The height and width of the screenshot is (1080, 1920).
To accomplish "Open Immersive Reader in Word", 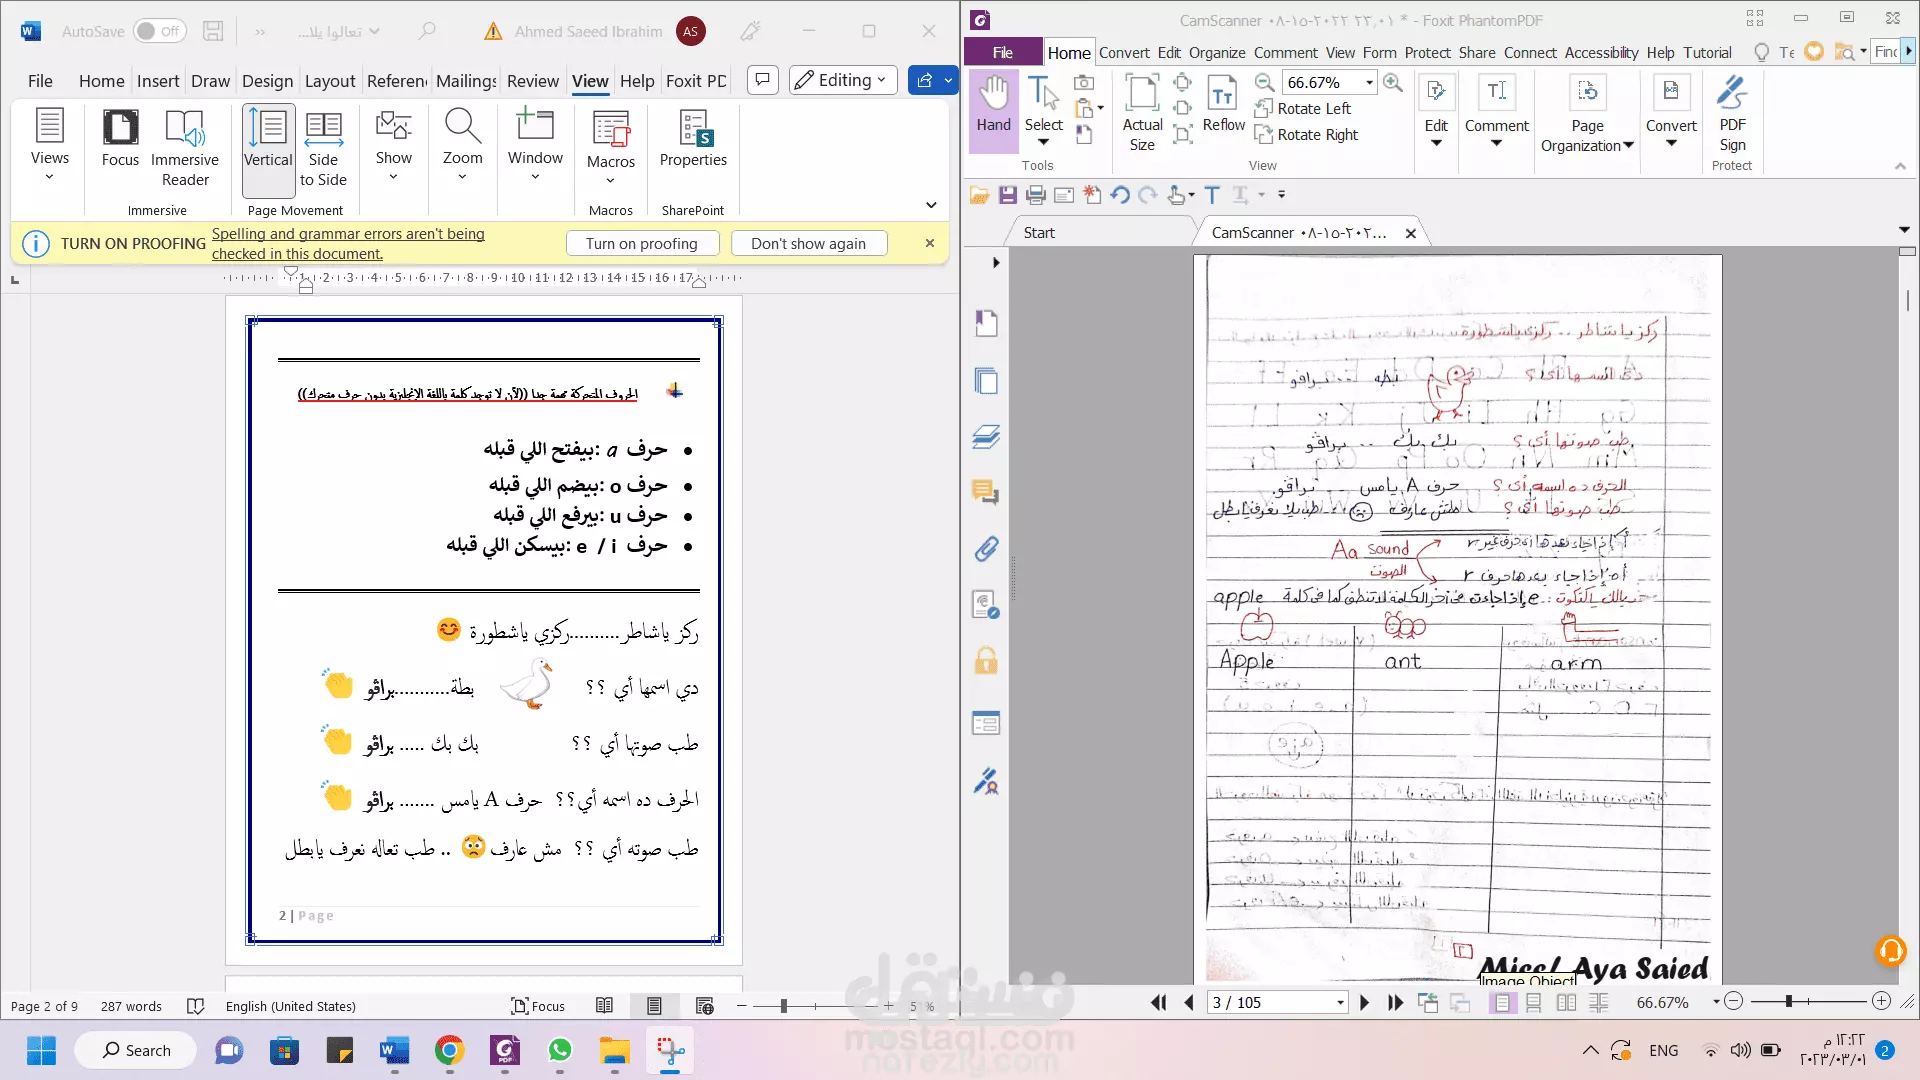I will pos(185,148).
